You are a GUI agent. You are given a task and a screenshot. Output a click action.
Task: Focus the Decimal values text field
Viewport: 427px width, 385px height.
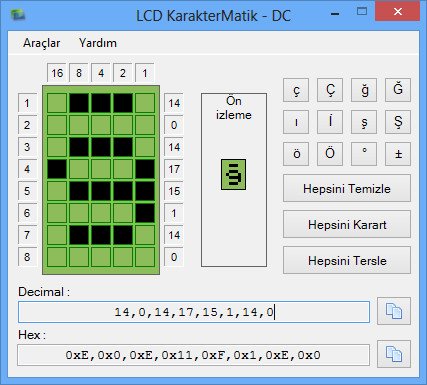194,312
